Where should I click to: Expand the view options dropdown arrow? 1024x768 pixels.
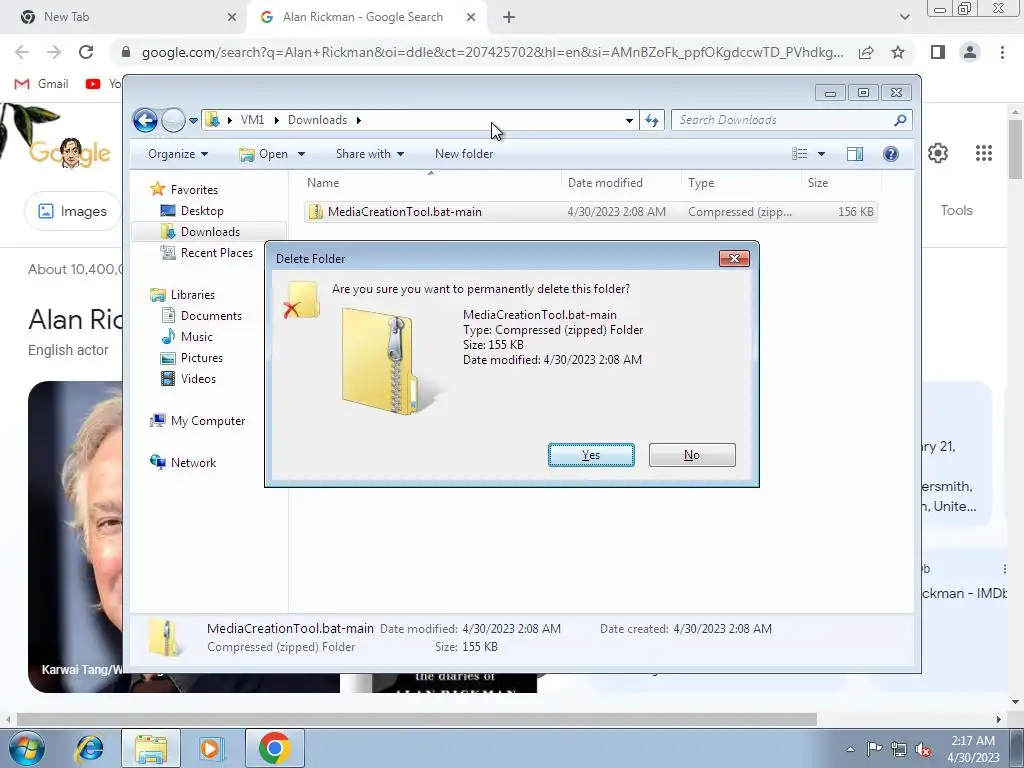click(x=822, y=154)
